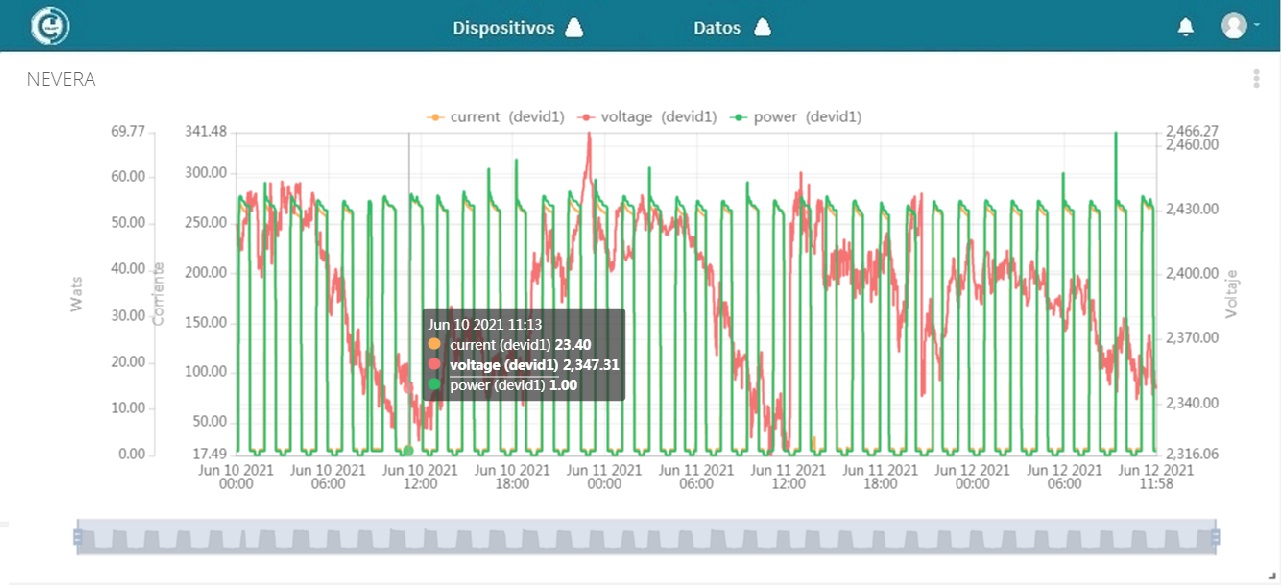Viewport: 1281px width, 585px height.
Task: Toggle the voltage (devid1) legend series
Action: pyautogui.click(x=649, y=117)
